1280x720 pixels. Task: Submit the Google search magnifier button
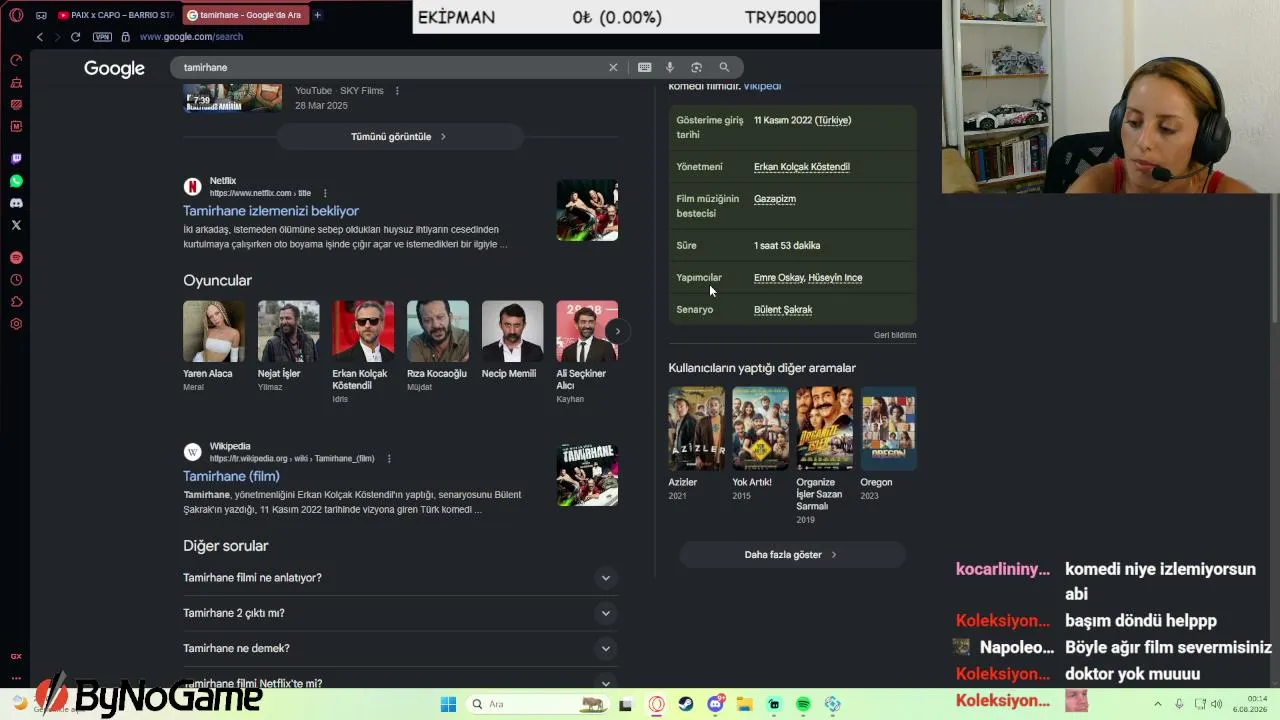[x=724, y=67]
